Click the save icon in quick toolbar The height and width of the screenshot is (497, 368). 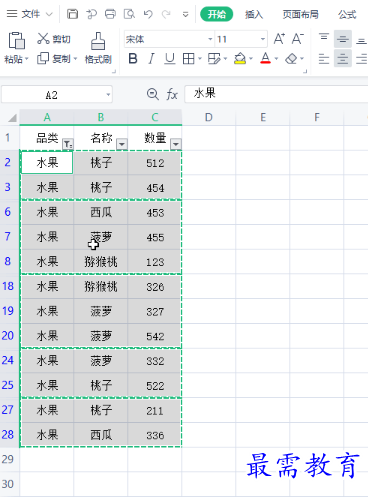(72, 14)
